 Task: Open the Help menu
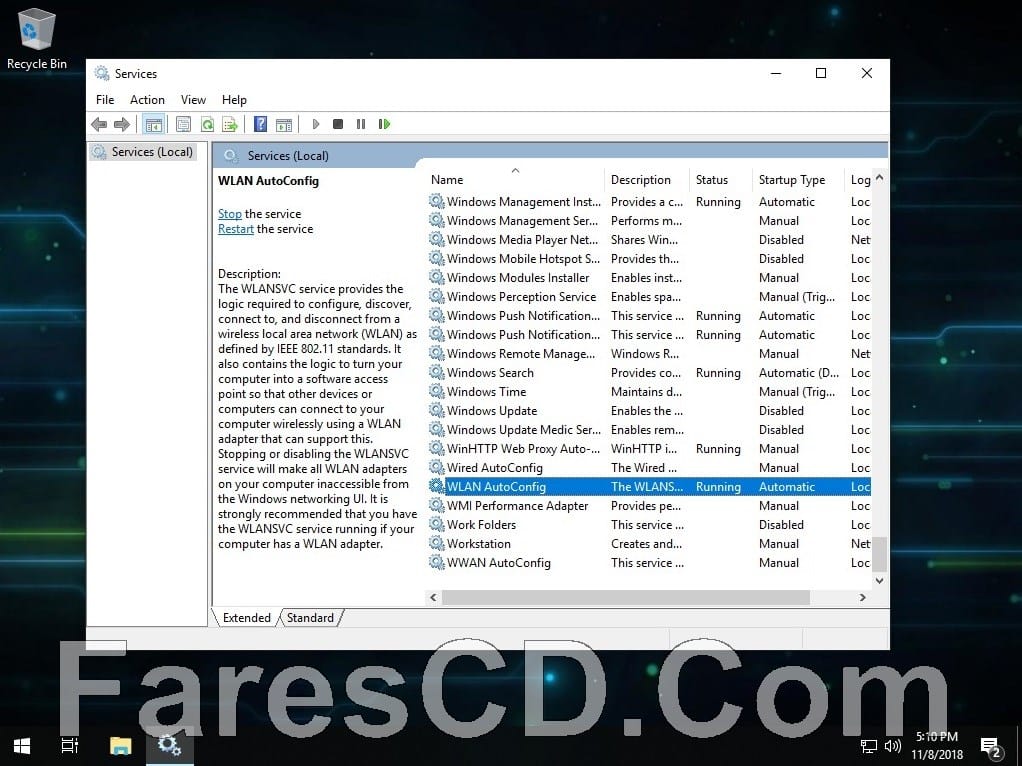(234, 100)
